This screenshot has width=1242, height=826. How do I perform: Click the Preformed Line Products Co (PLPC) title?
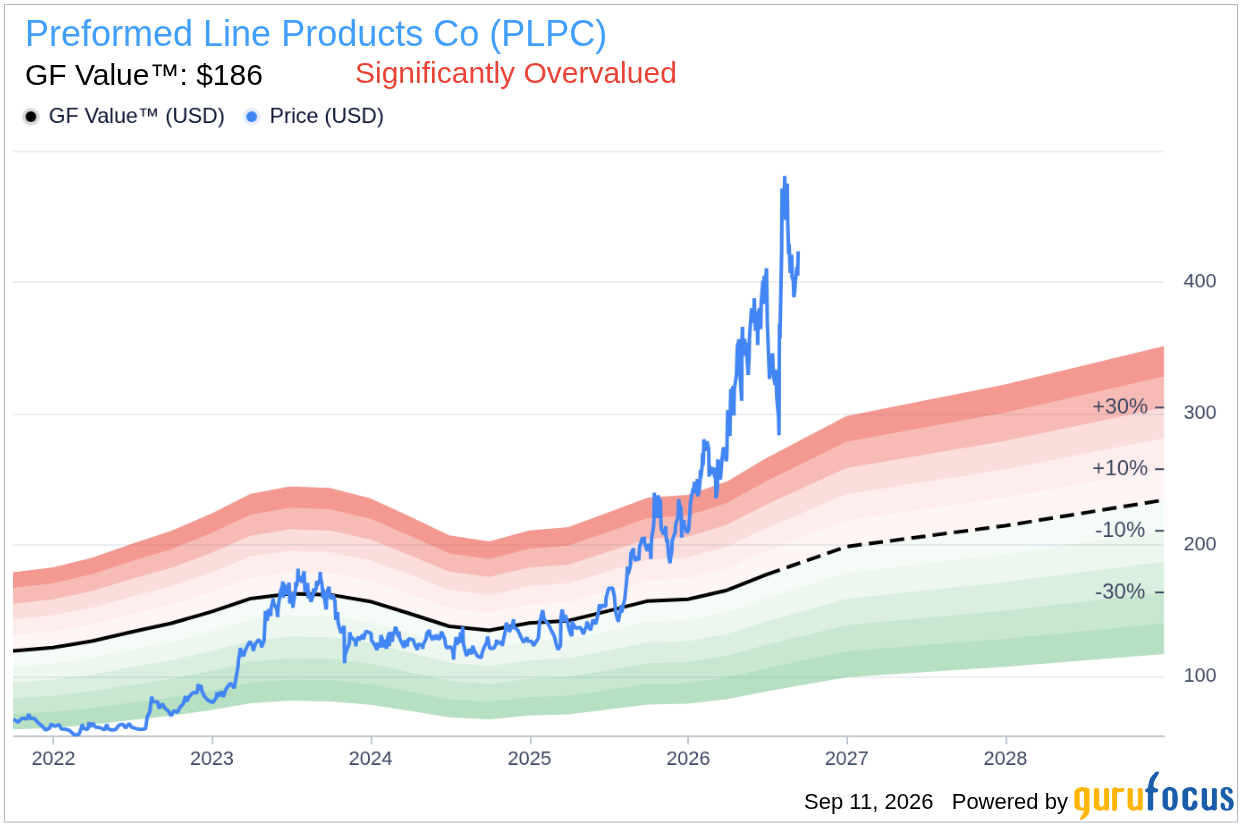pyautogui.click(x=316, y=34)
